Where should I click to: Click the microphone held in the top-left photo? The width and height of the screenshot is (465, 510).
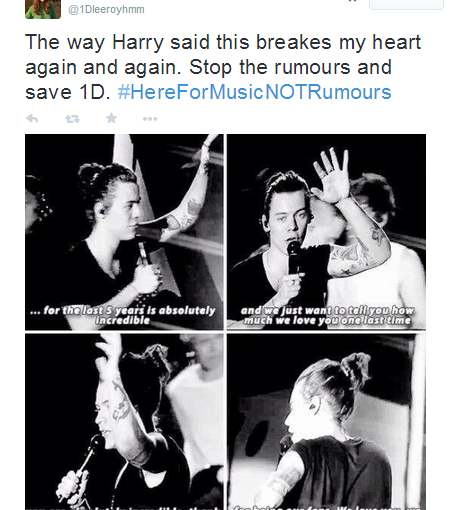[x=144, y=252]
